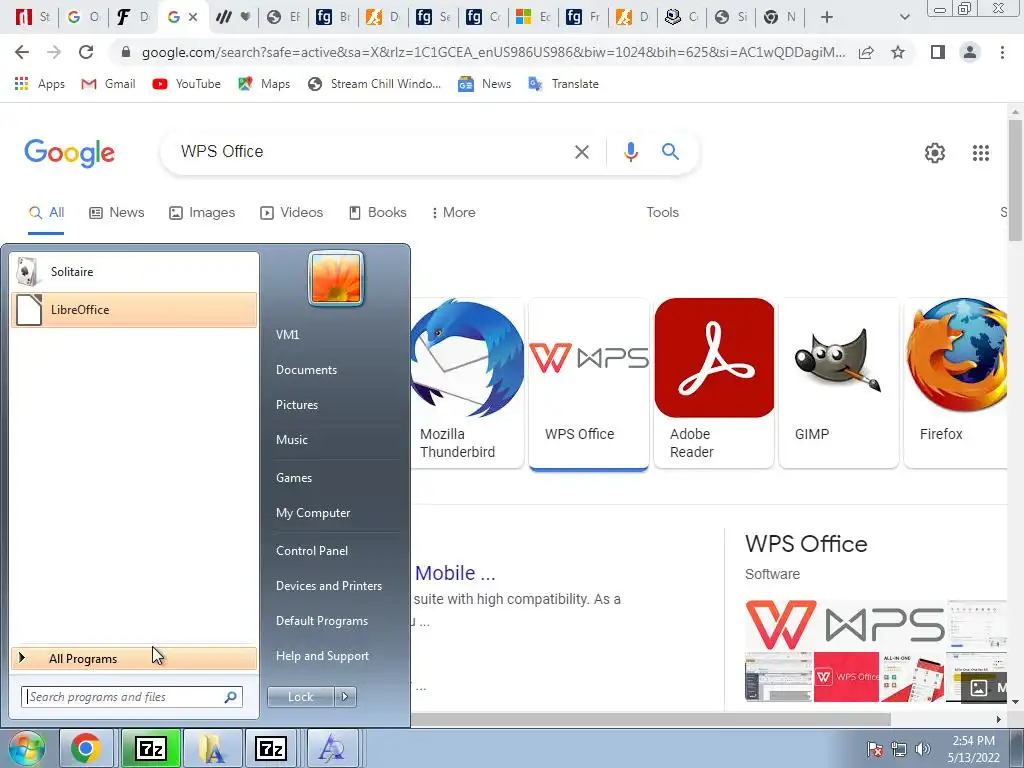Open the green 7z taskbar item
1024x768 pixels.
point(151,748)
